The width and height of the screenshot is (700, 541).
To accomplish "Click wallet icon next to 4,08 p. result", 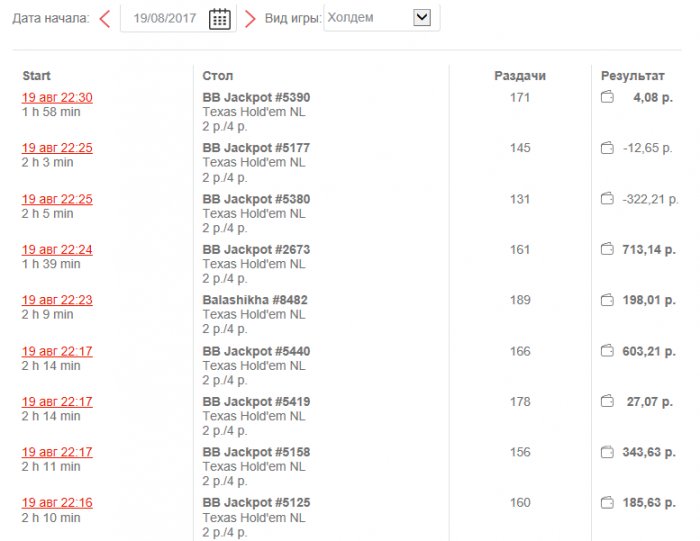I will pos(607,97).
